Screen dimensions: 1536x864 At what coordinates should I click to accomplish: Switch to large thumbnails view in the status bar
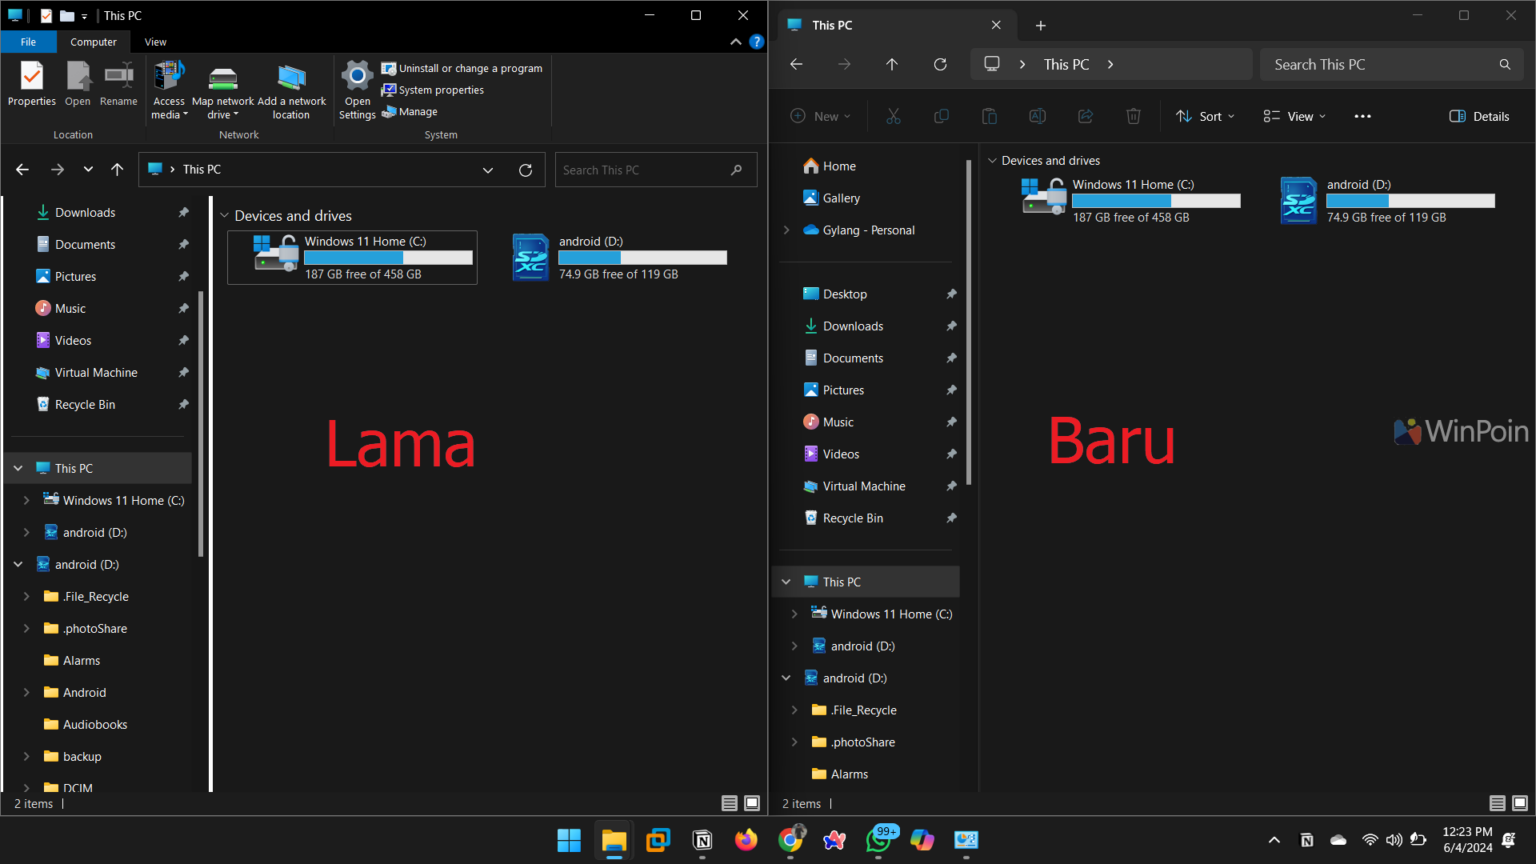tap(751, 803)
